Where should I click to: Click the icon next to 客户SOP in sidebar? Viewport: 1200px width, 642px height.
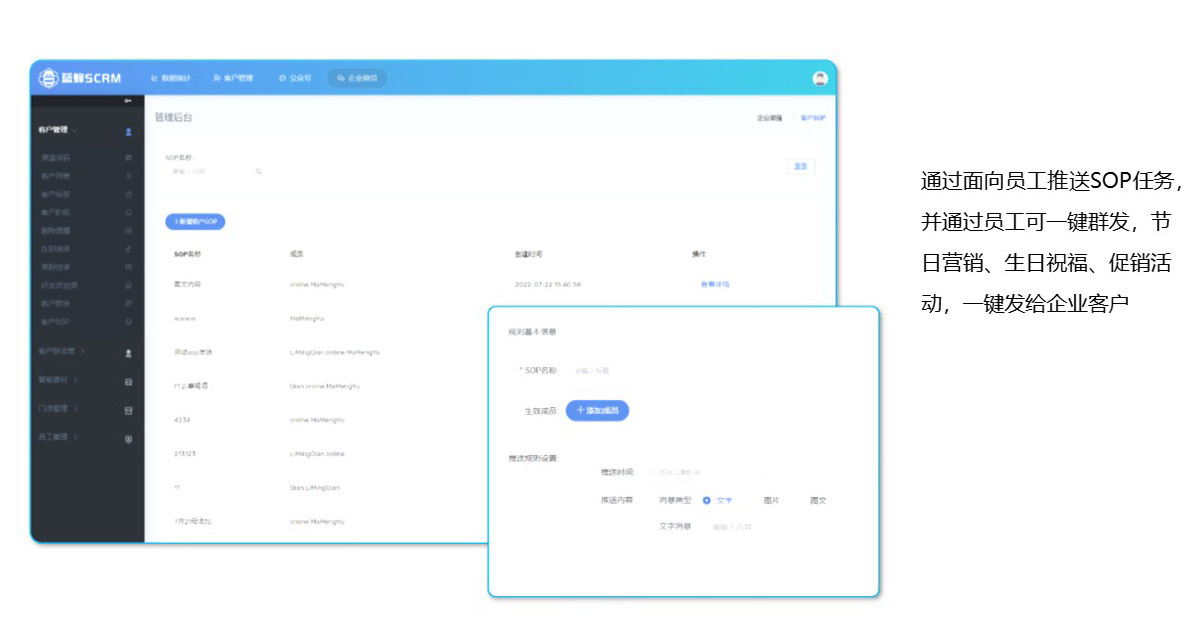[128, 322]
